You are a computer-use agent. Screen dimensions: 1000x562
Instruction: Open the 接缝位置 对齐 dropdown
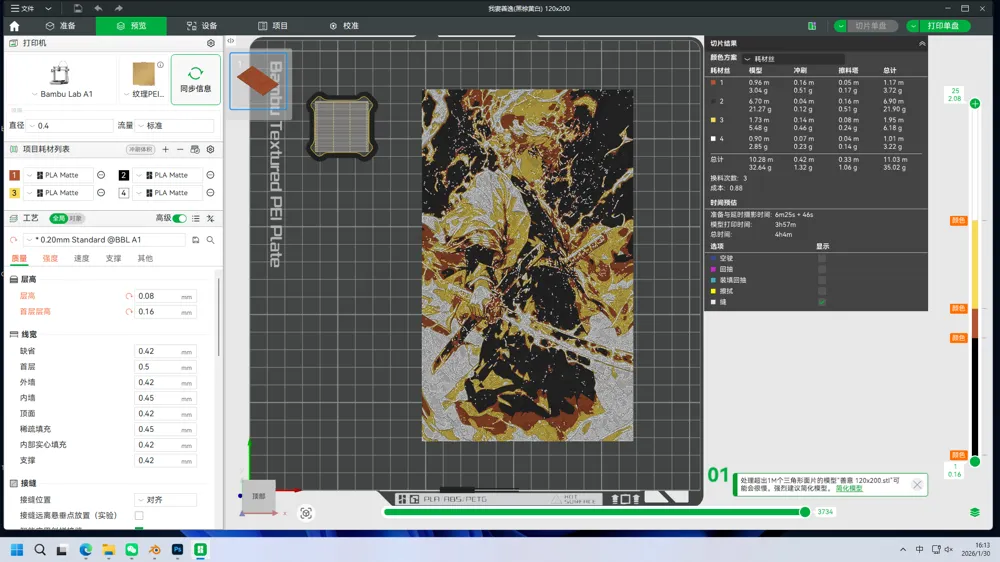(x=166, y=500)
